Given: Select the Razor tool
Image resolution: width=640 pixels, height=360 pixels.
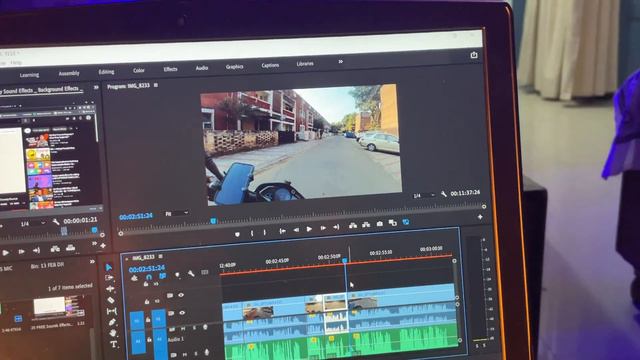Looking at the screenshot, I should [111, 300].
